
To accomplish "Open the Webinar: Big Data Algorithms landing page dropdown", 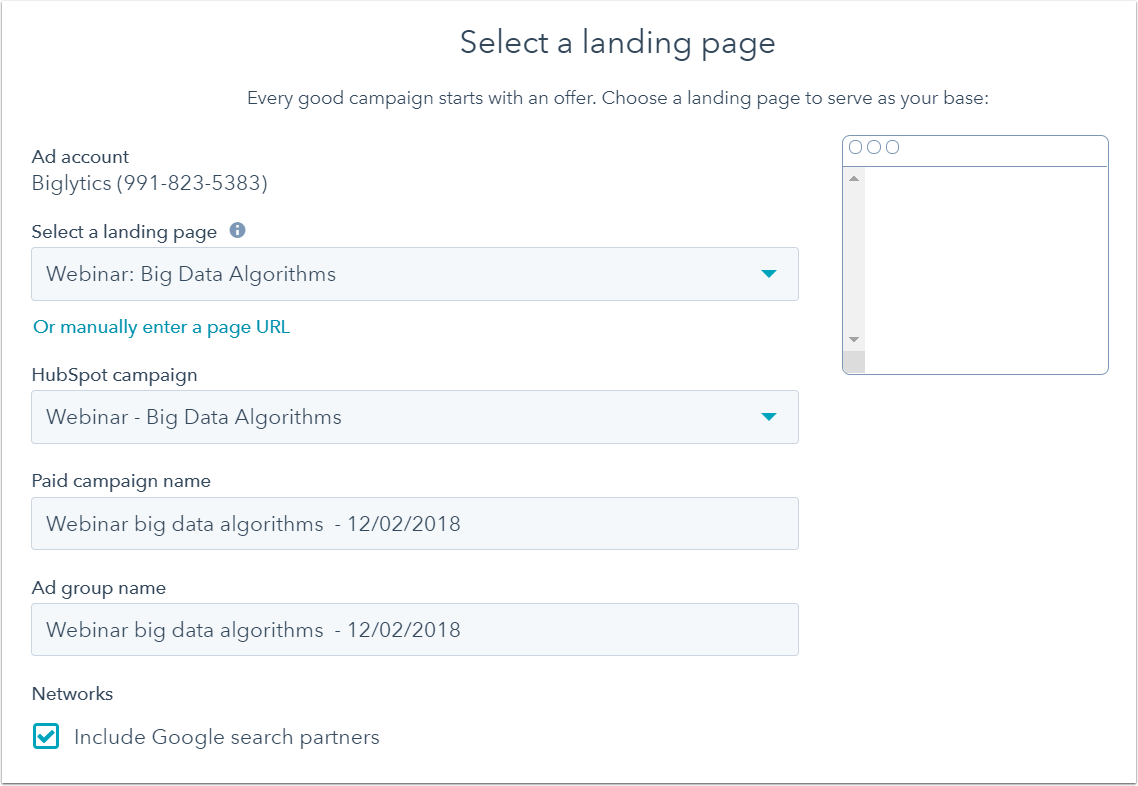I will [x=414, y=274].
